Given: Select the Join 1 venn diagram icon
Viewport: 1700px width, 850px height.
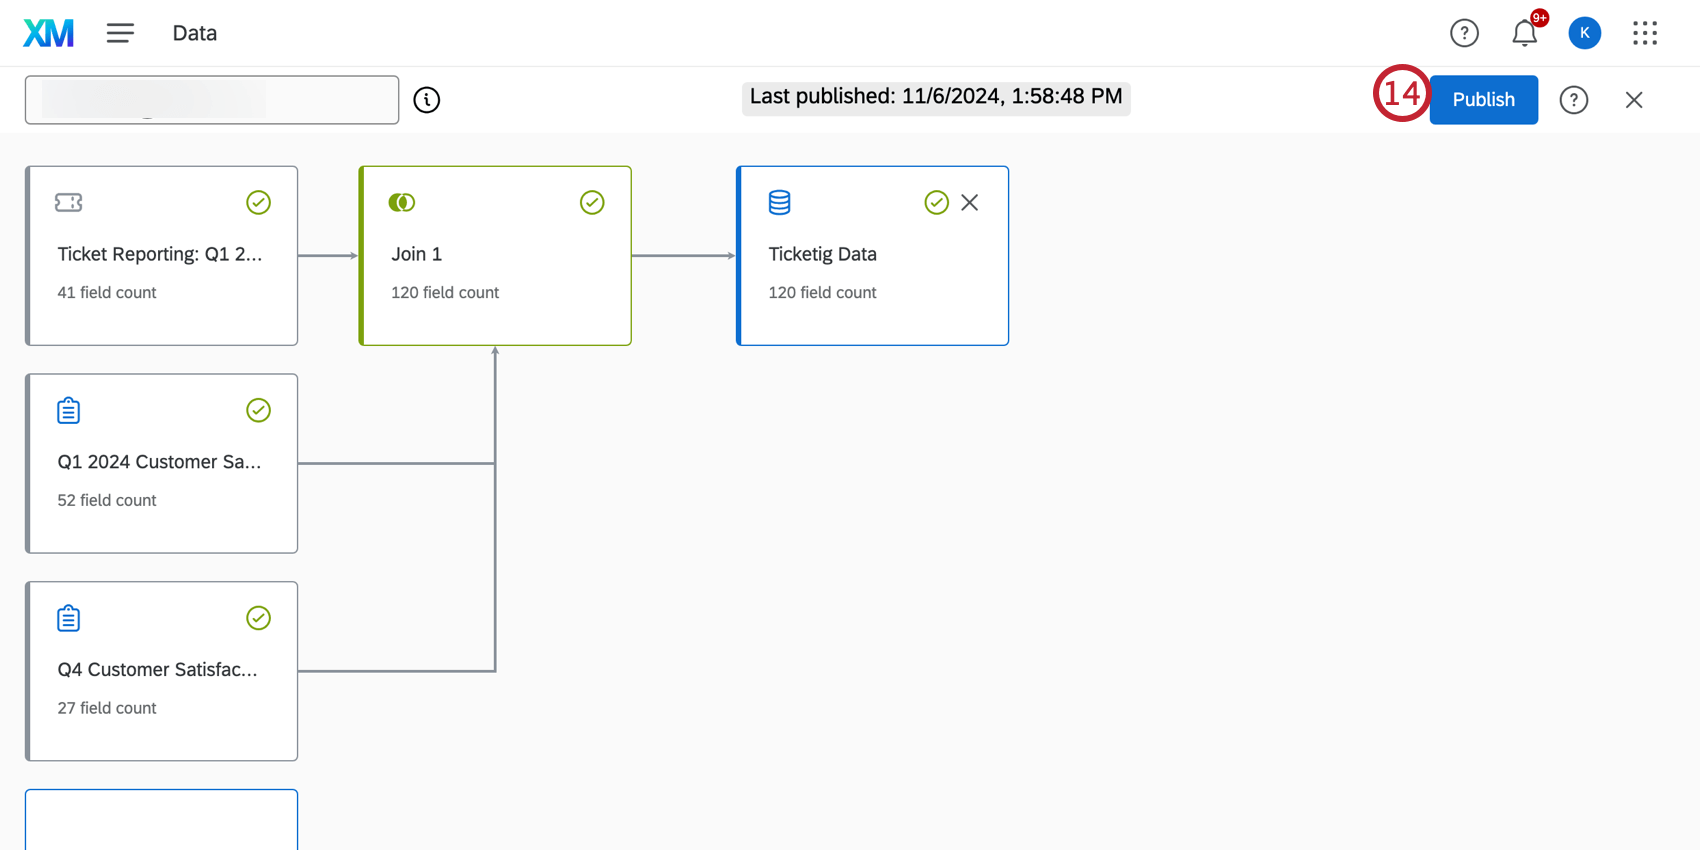Looking at the screenshot, I should 402,202.
